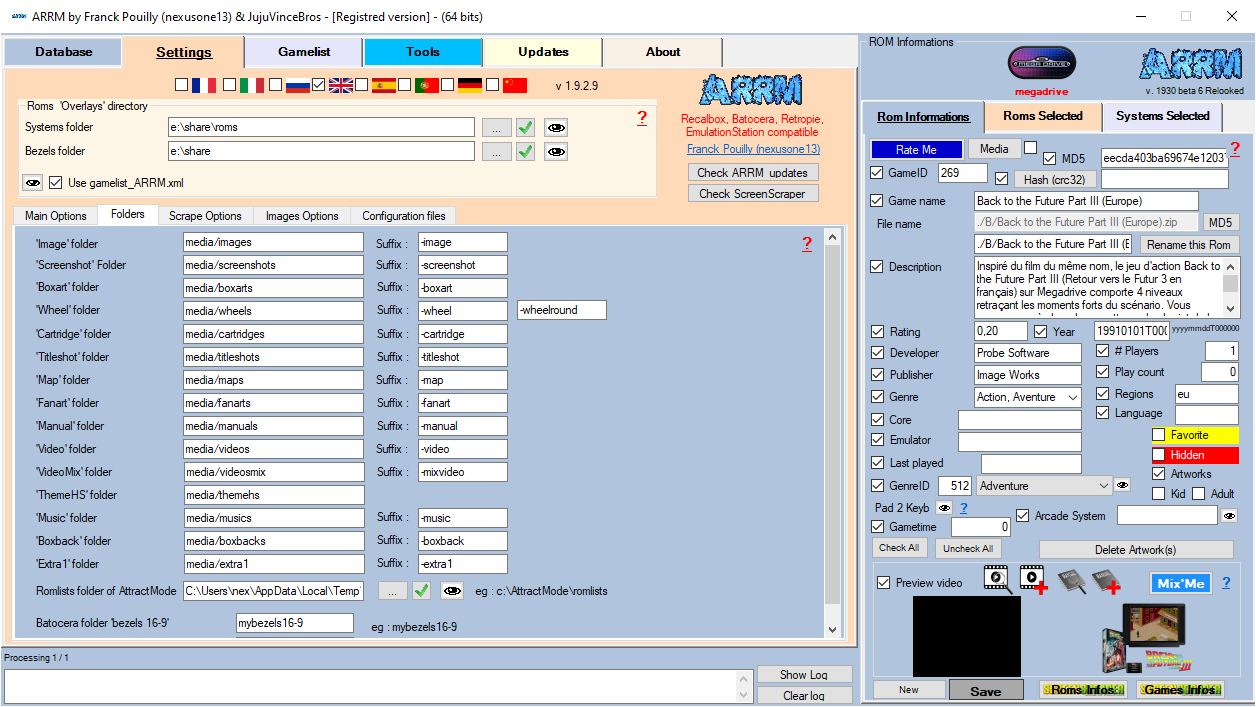The image size is (1256, 707).
Task: Click the Check ScreenScraper button
Action: (752, 194)
